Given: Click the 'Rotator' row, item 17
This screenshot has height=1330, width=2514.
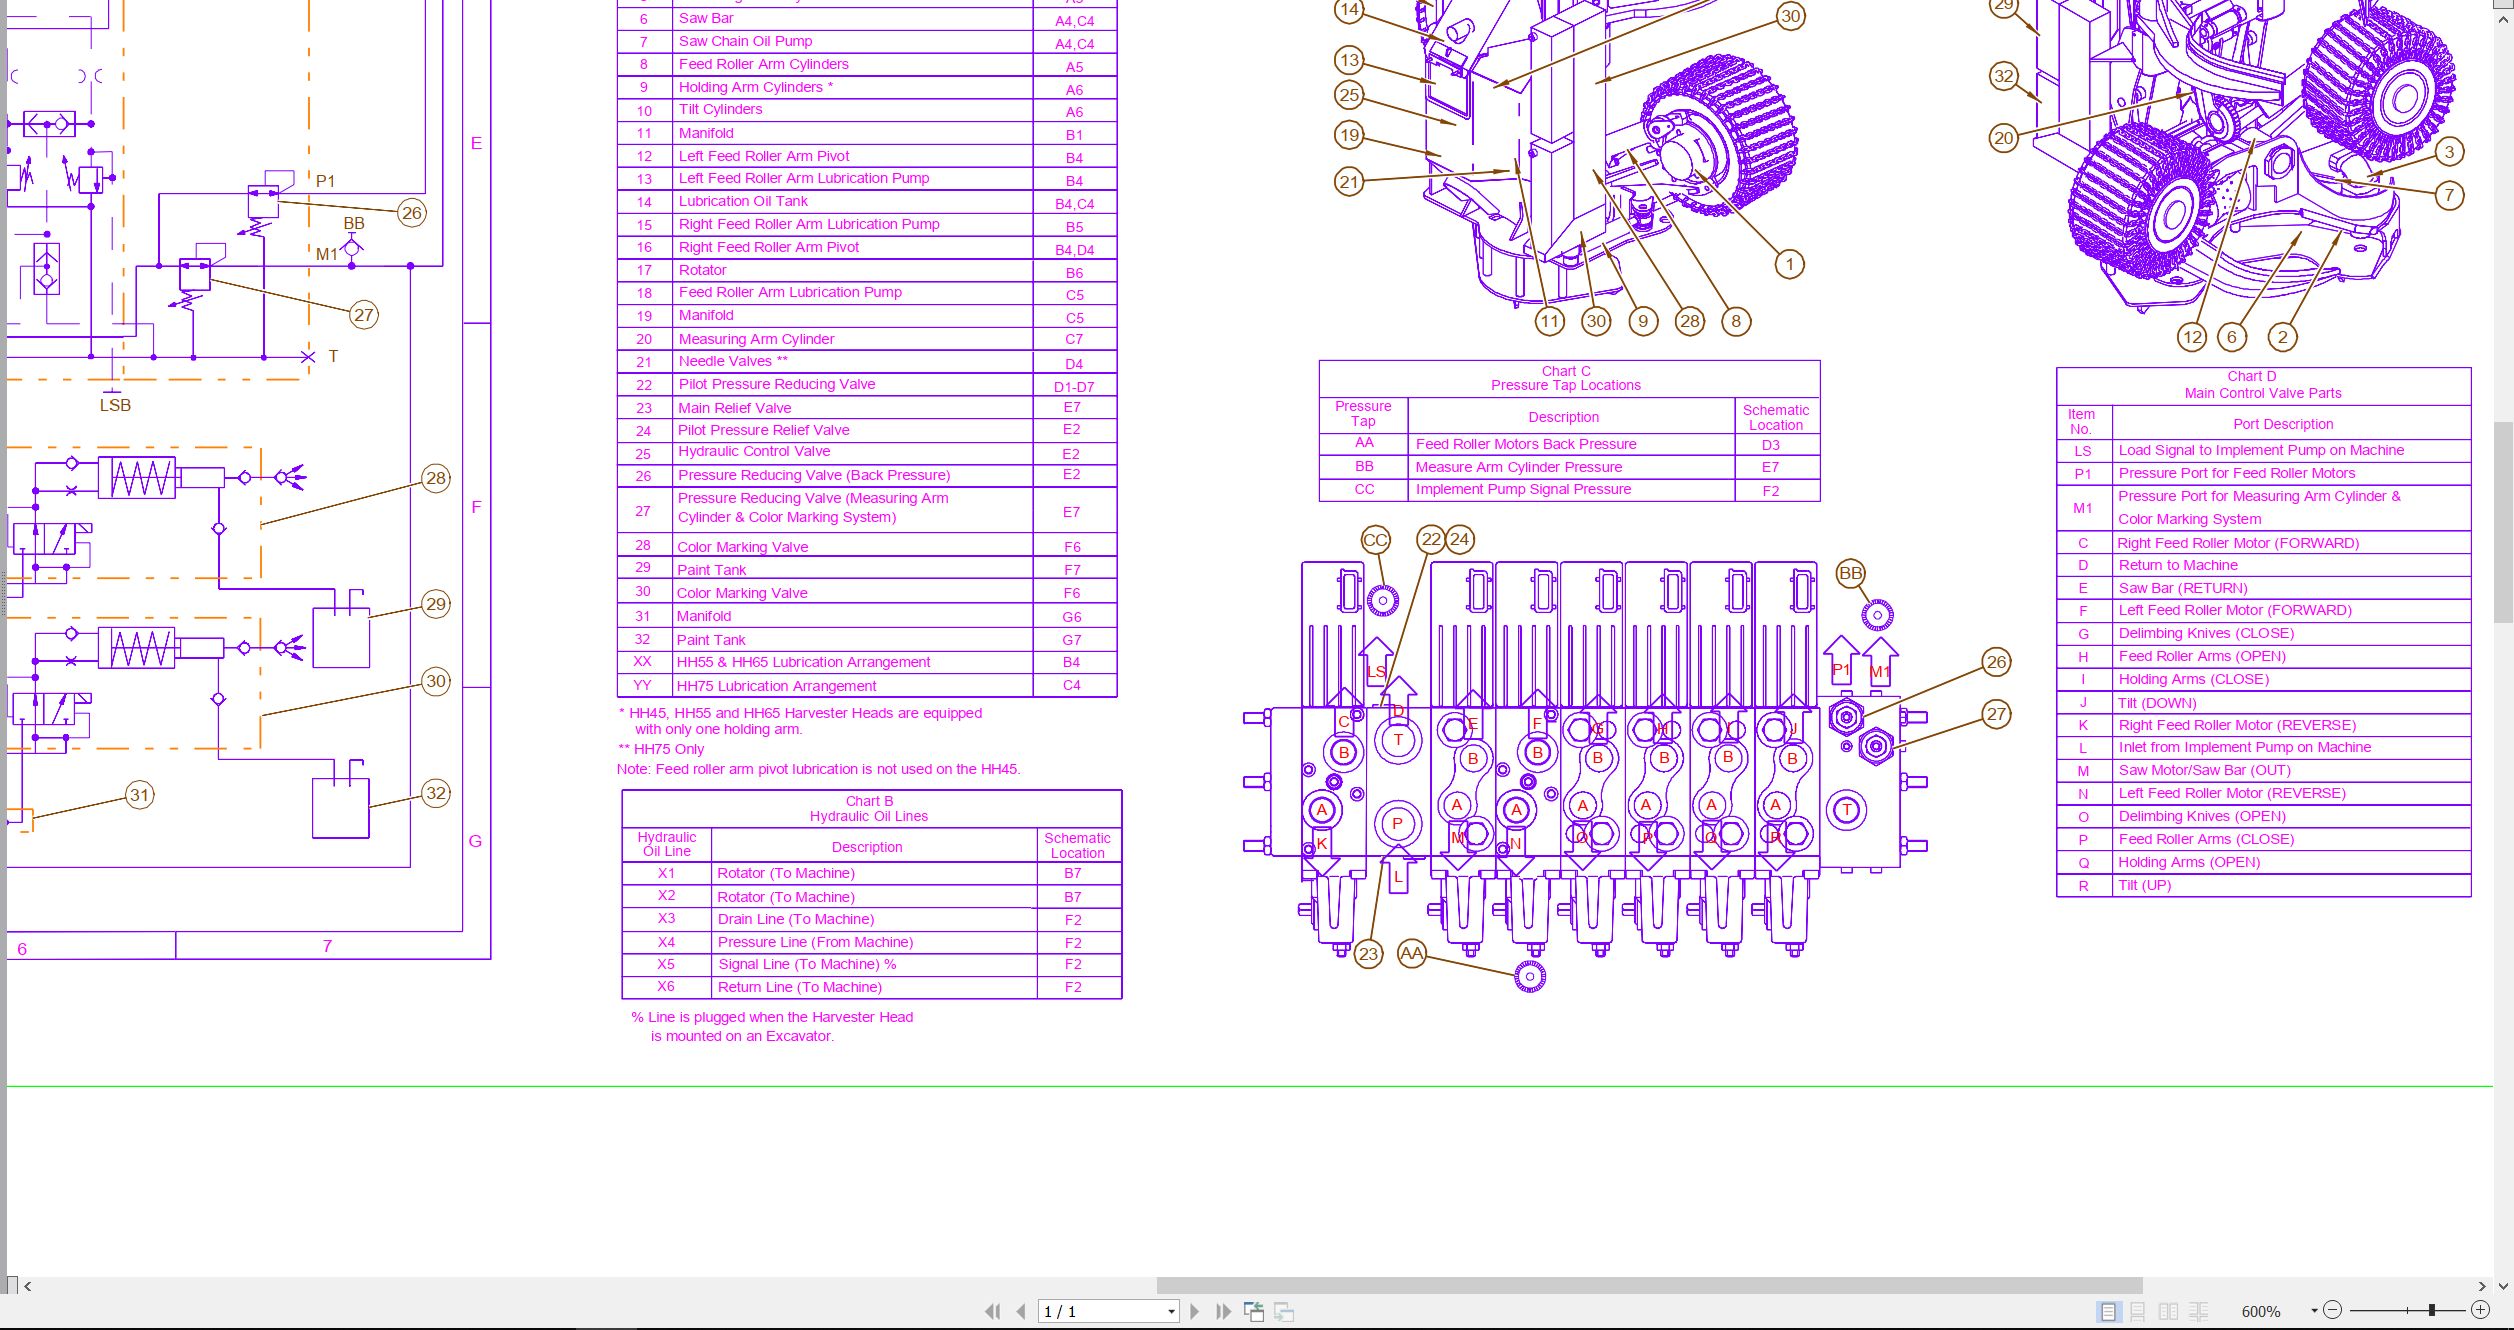Looking at the screenshot, I should pyautogui.click(x=867, y=271).
